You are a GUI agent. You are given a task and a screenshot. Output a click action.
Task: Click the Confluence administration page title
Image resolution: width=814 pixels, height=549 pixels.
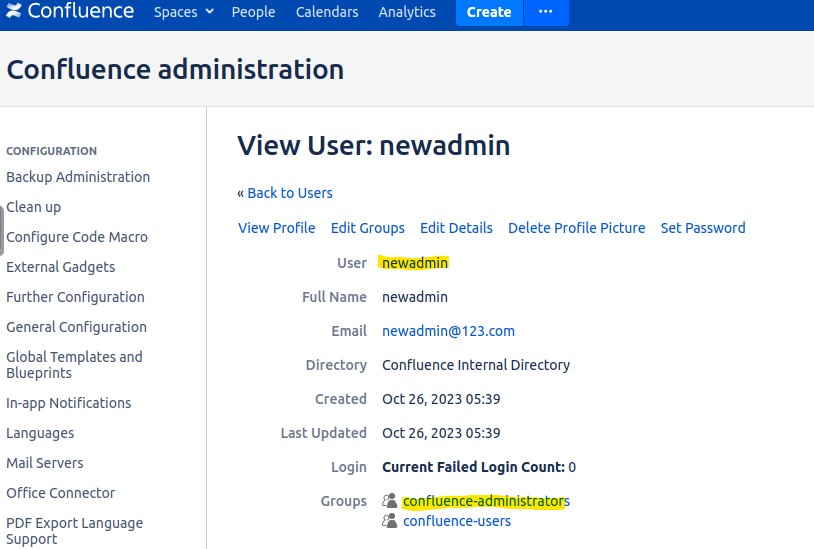point(175,70)
